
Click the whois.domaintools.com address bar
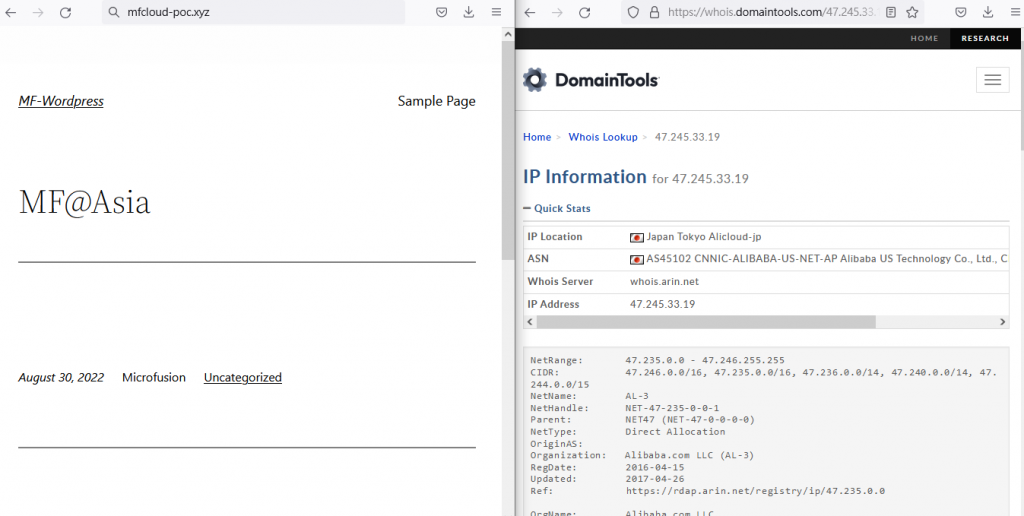[773, 12]
